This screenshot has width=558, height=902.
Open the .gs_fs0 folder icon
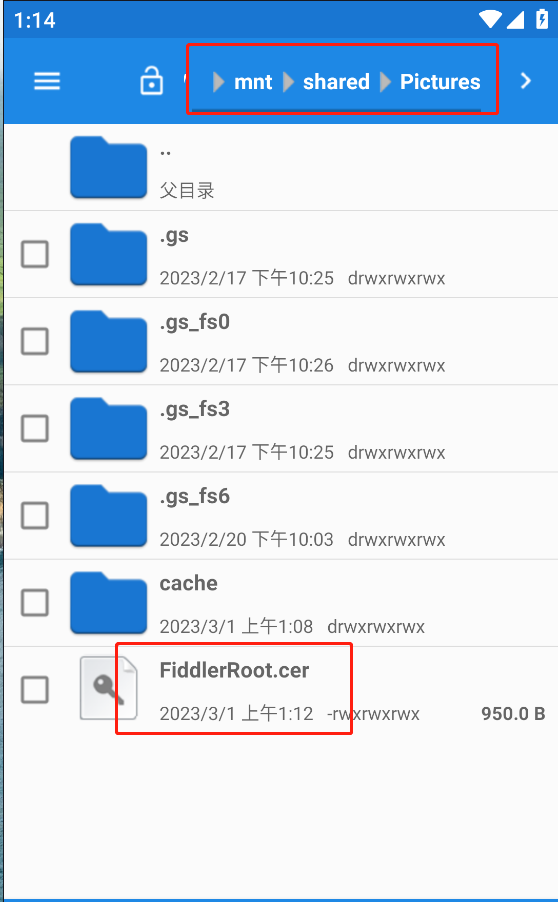(x=109, y=342)
